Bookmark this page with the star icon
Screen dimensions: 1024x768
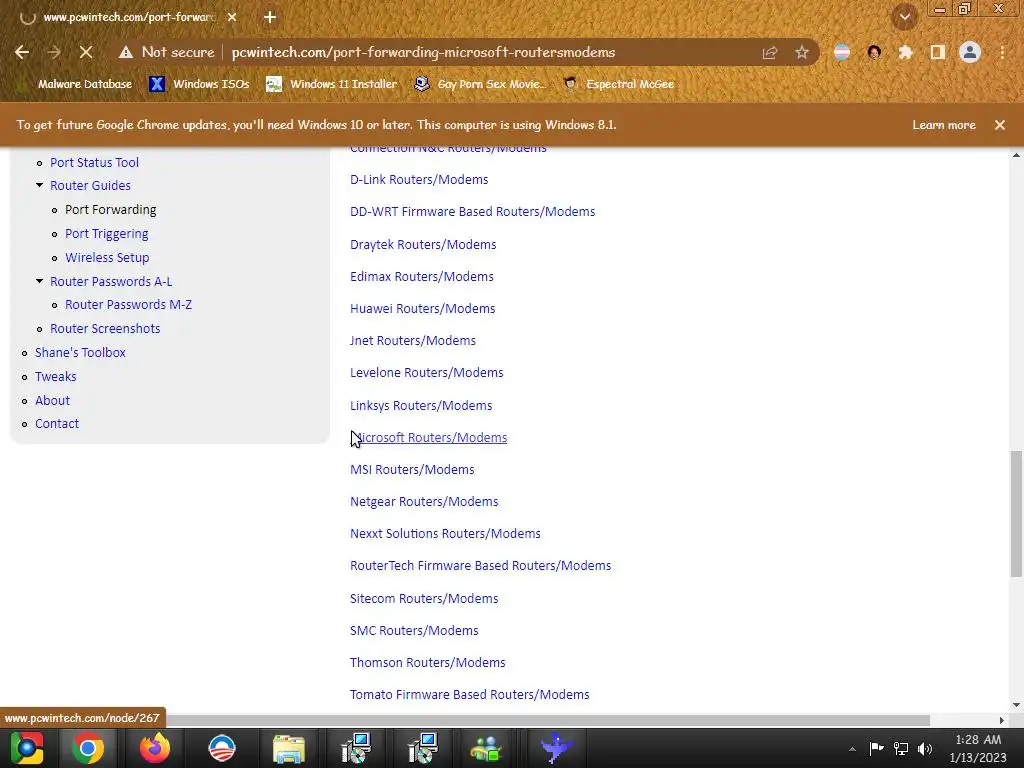pos(802,52)
